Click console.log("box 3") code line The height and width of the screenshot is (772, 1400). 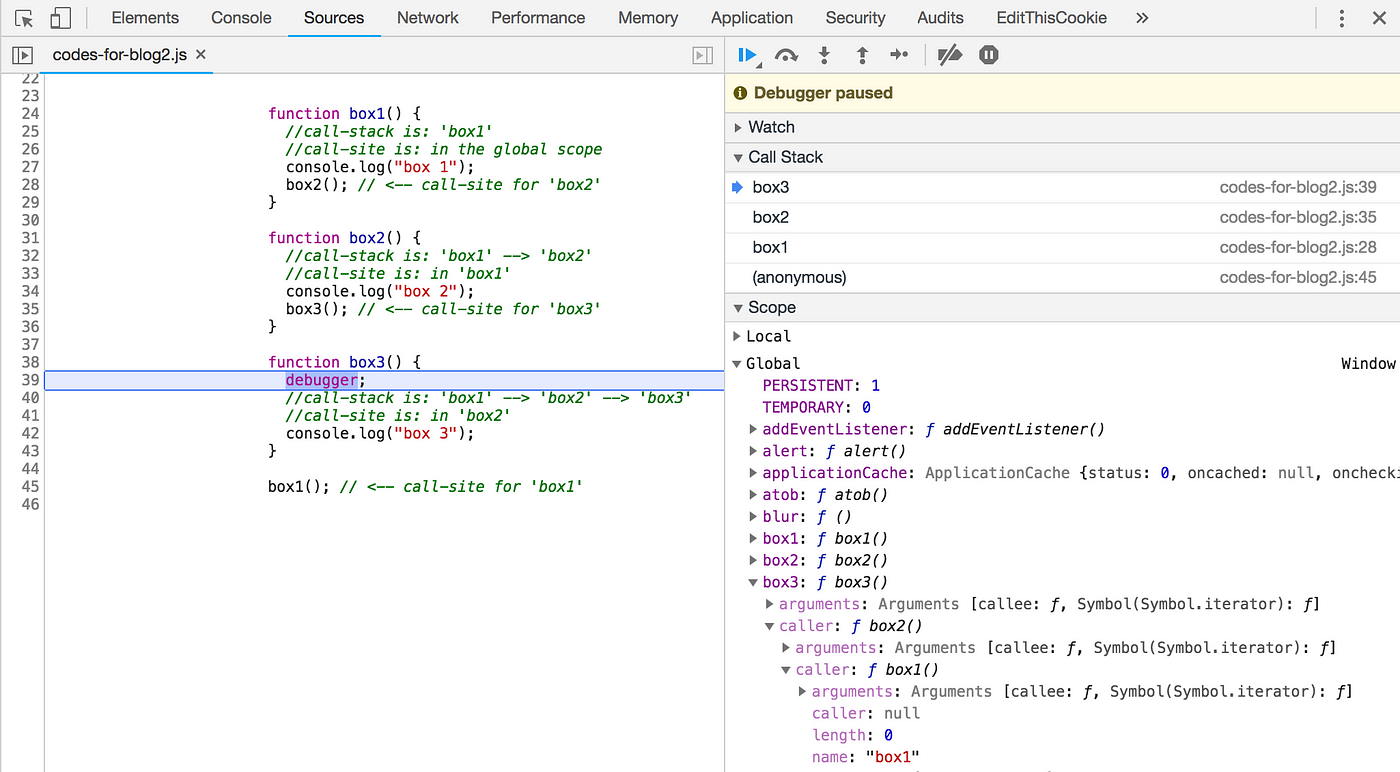[x=380, y=434]
